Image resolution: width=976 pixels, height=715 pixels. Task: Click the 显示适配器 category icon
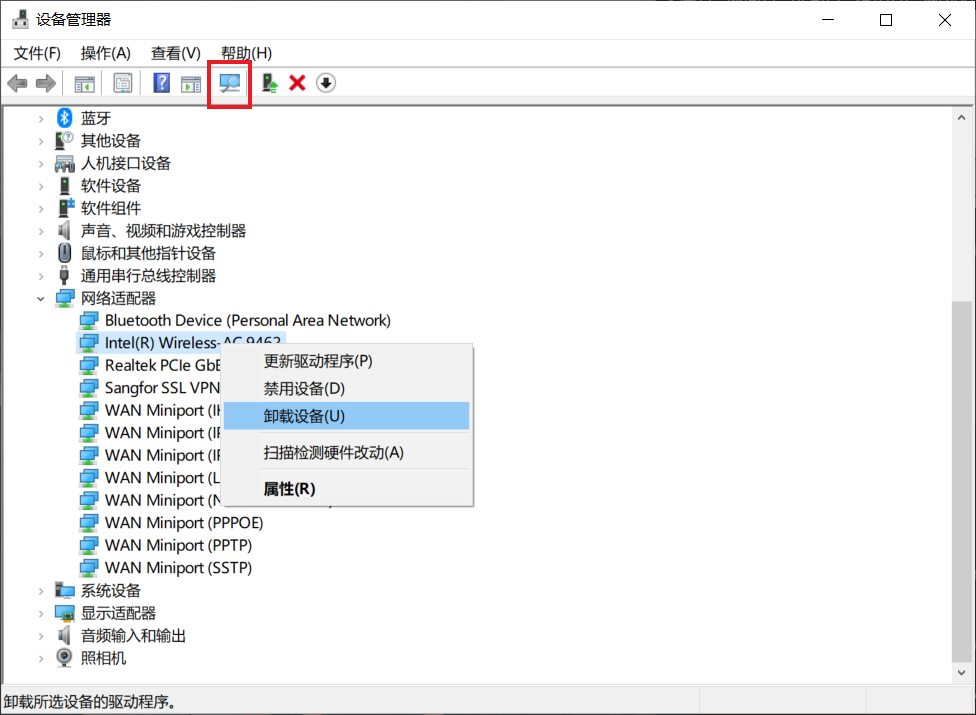click(65, 613)
